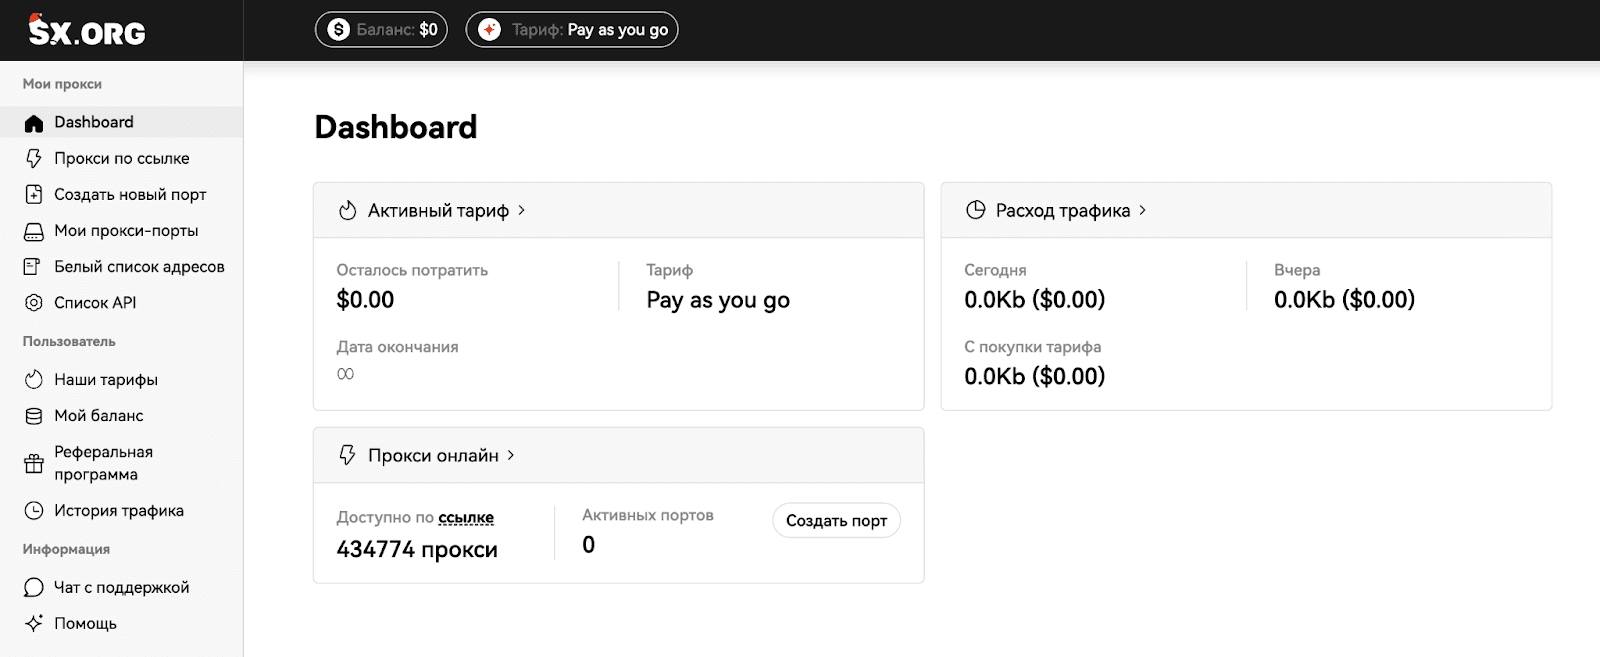Click the coins icon for Мой баланс
The height and width of the screenshot is (657, 1600).
click(34, 416)
